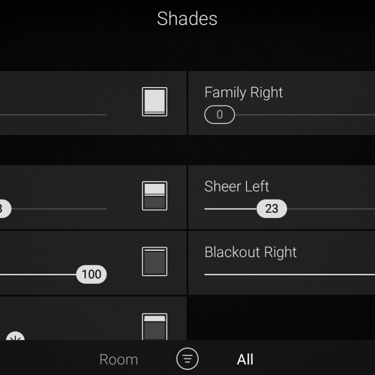Tap the half-lowered shade icon left of Sheer Left

155,196
